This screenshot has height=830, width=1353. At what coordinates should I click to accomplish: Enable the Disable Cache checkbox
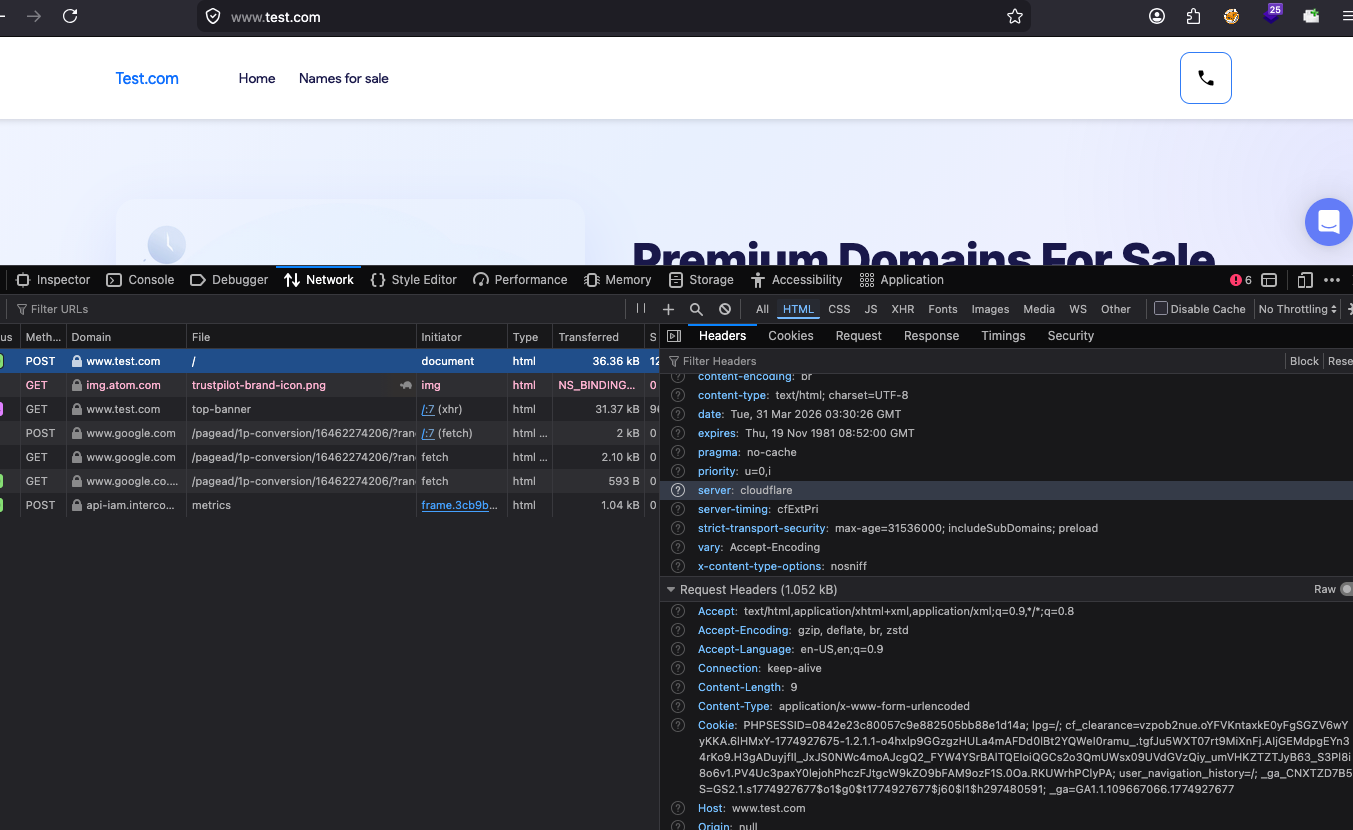[1161, 309]
